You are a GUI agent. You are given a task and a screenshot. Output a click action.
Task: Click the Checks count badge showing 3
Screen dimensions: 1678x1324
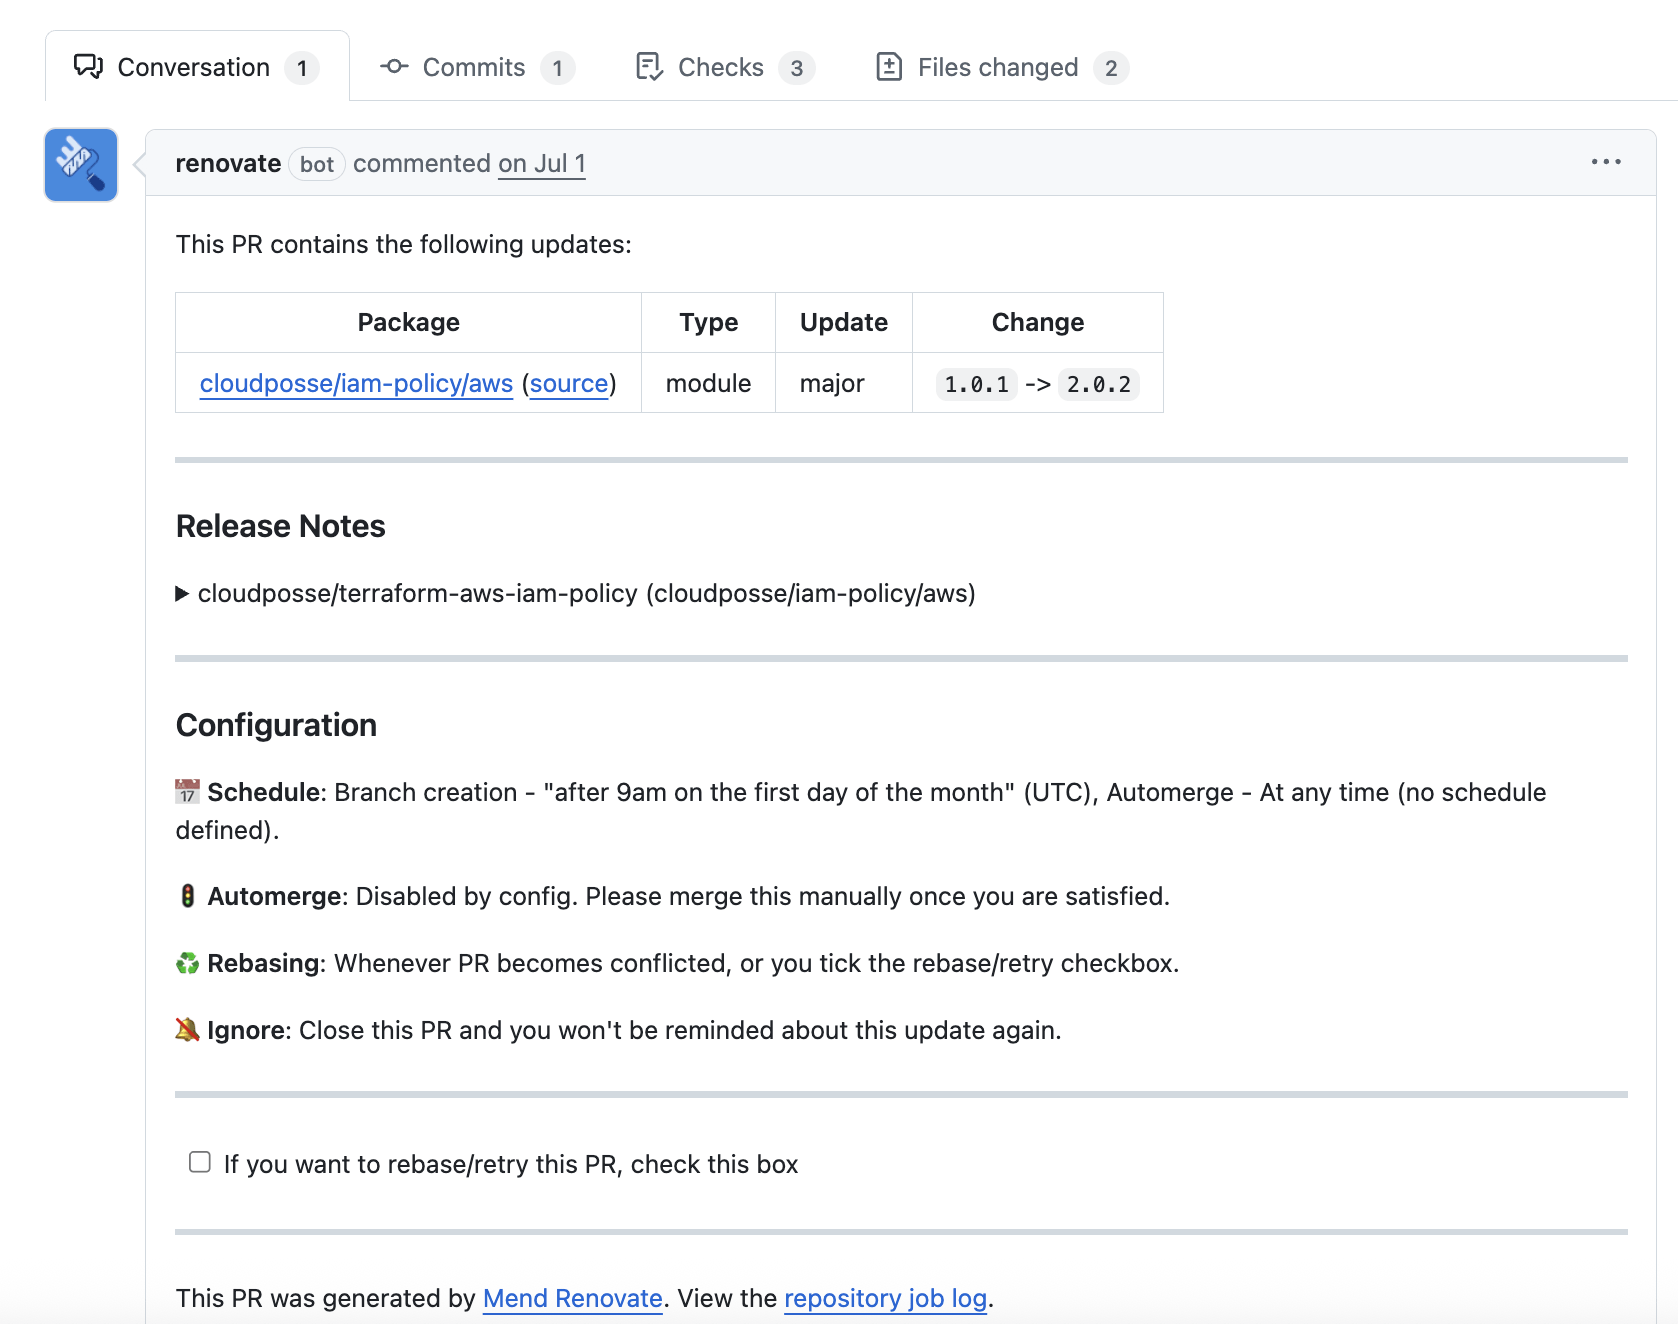point(796,68)
